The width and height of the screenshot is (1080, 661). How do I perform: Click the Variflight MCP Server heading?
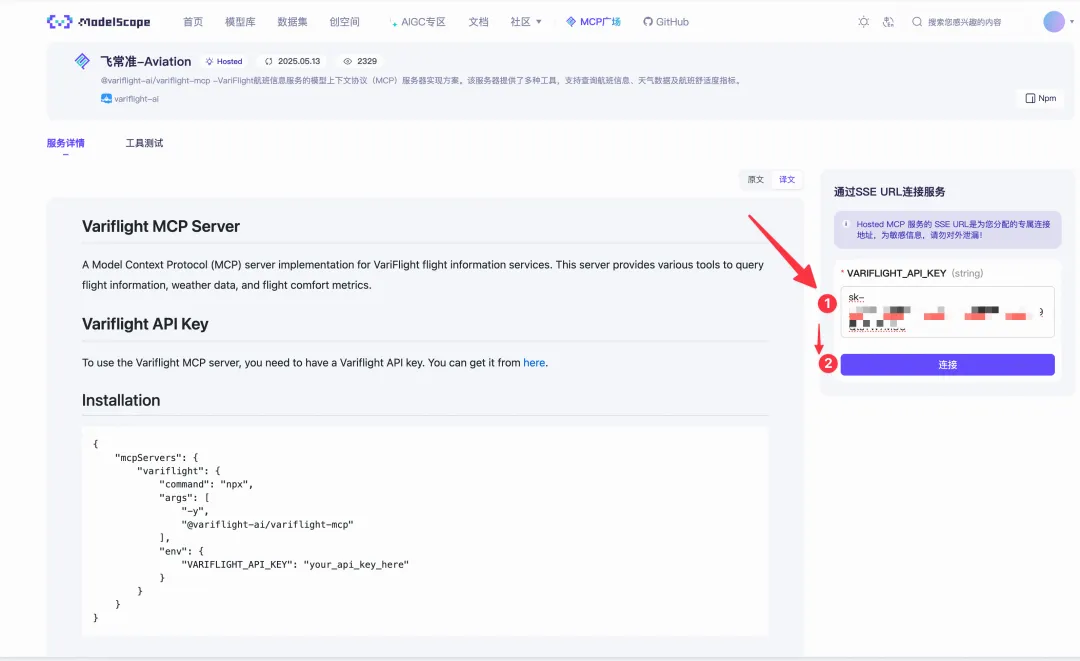161,227
